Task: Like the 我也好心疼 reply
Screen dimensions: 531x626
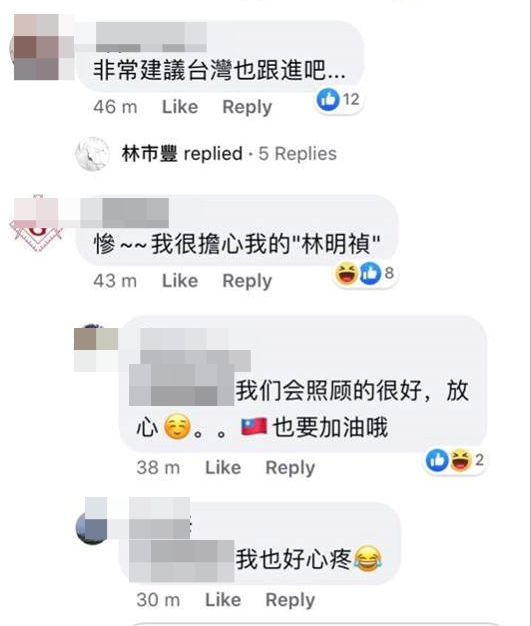Action: [x=223, y=600]
